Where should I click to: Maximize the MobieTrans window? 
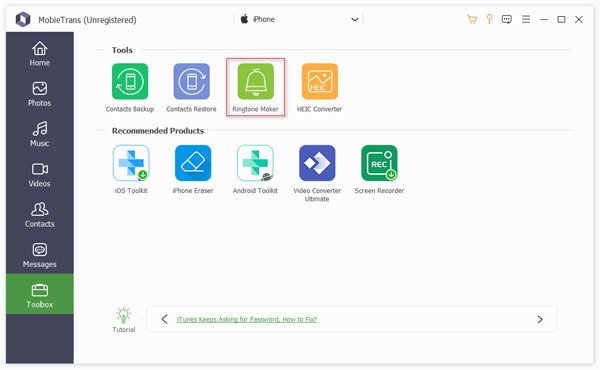pos(561,19)
